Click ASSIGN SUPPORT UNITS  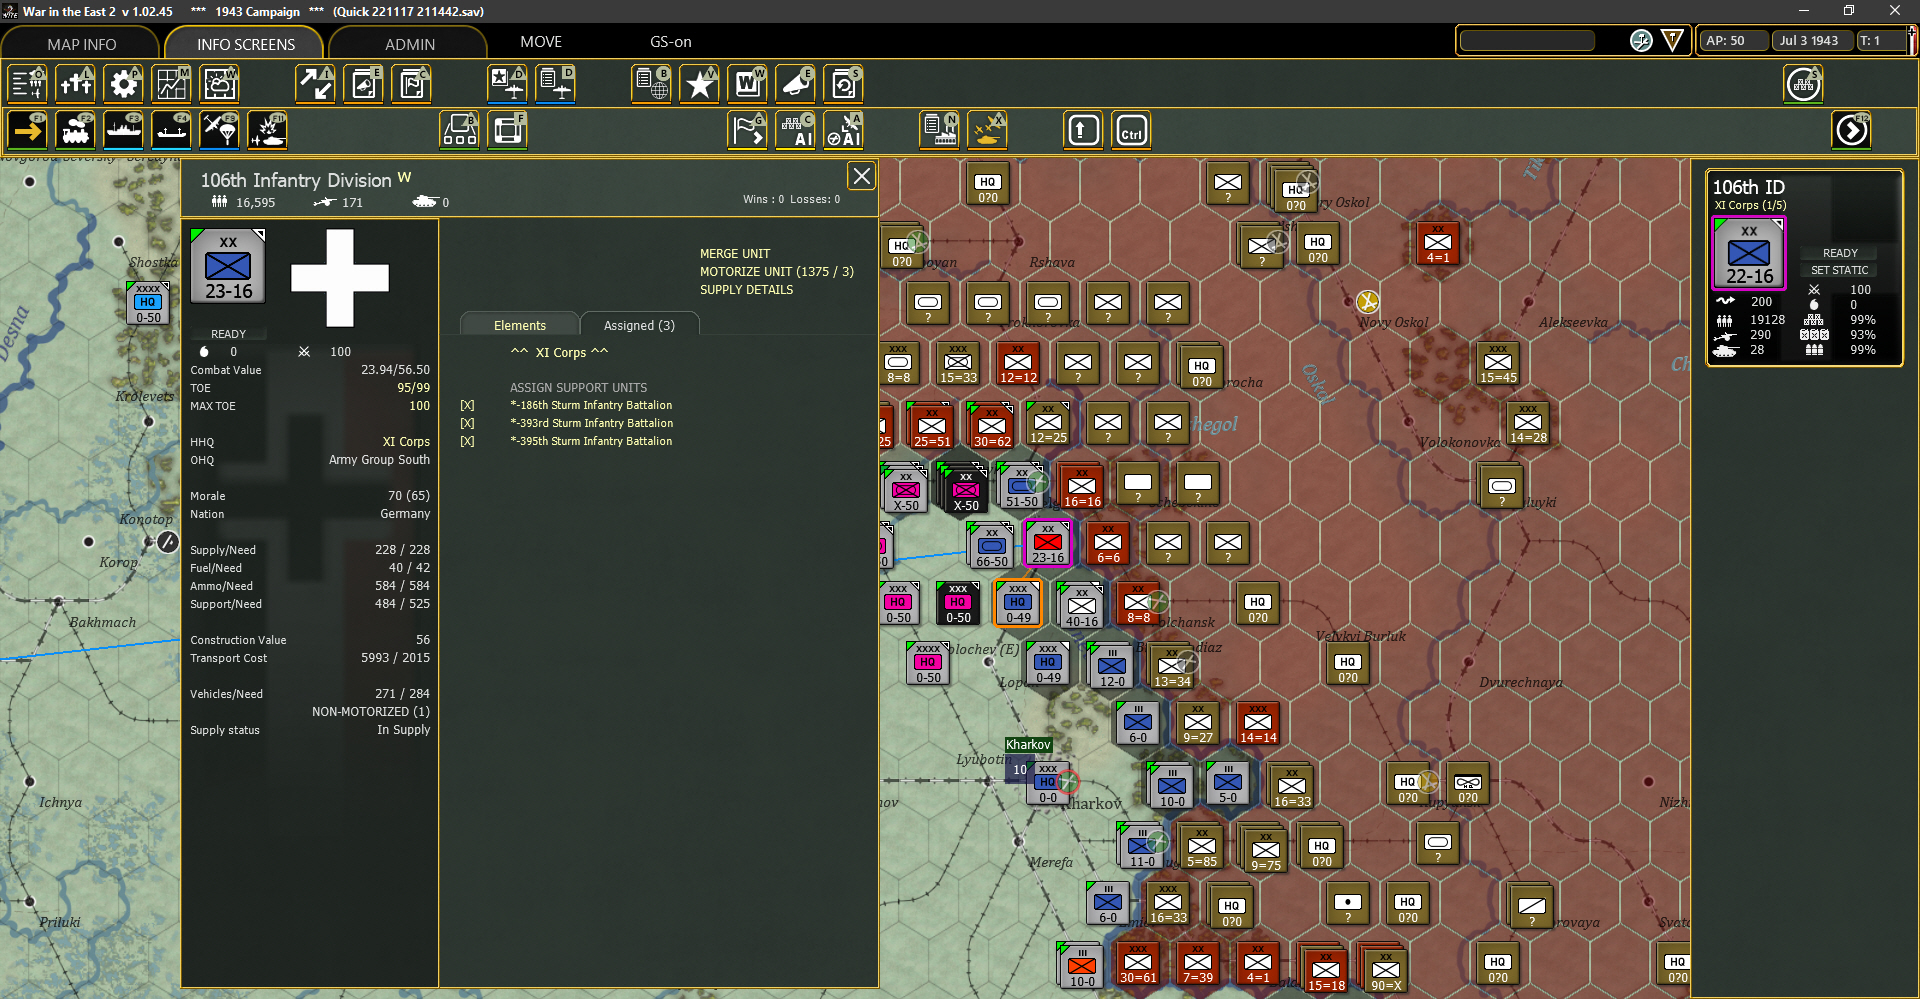(578, 388)
